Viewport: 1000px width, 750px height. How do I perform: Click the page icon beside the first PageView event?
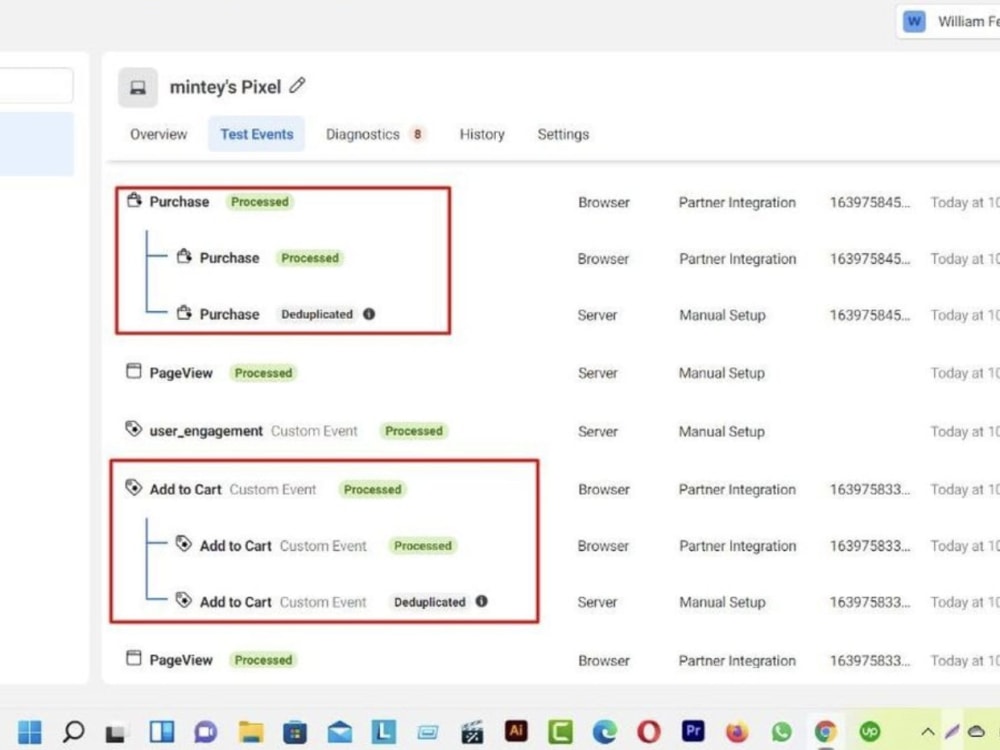(133, 371)
